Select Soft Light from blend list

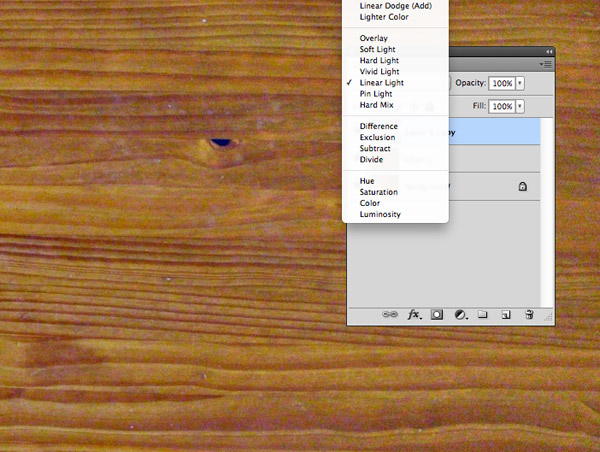tap(378, 49)
